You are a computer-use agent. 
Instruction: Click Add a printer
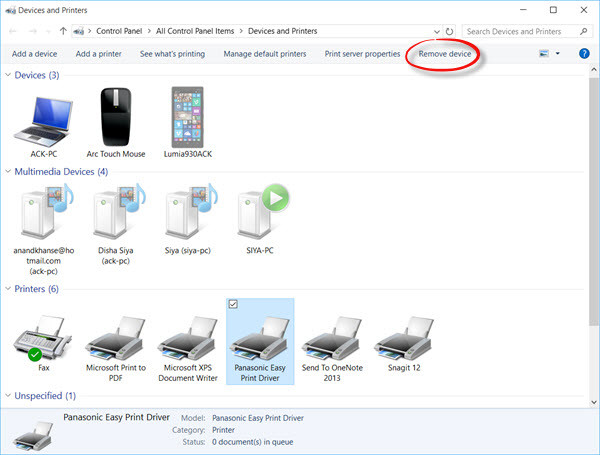[98, 54]
